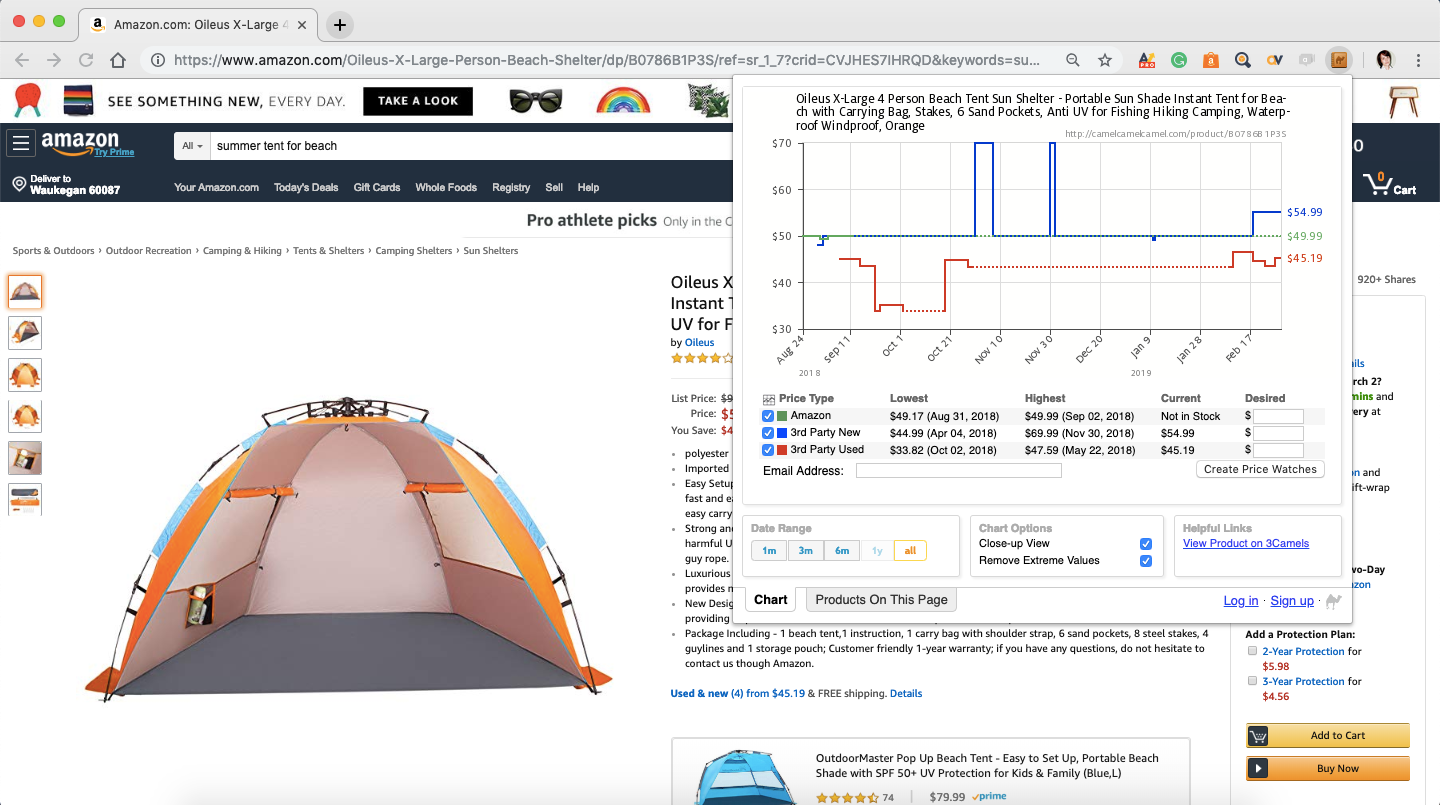The width and height of the screenshot is (1440, 805).
Task: Open Chrome three-dot menu
Action: (1419, 60)
